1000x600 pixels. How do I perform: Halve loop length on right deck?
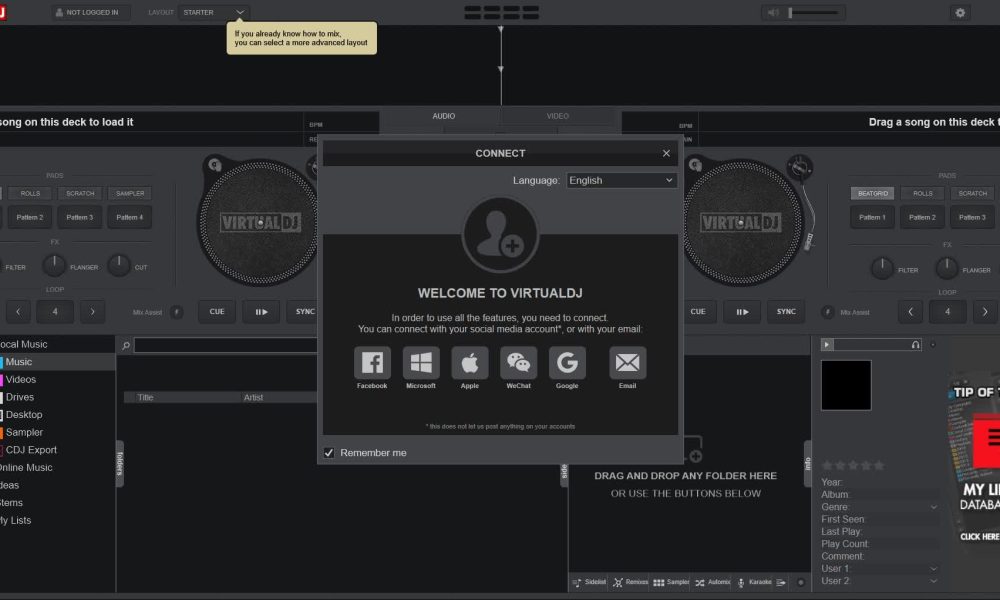(x=910, y=312)
